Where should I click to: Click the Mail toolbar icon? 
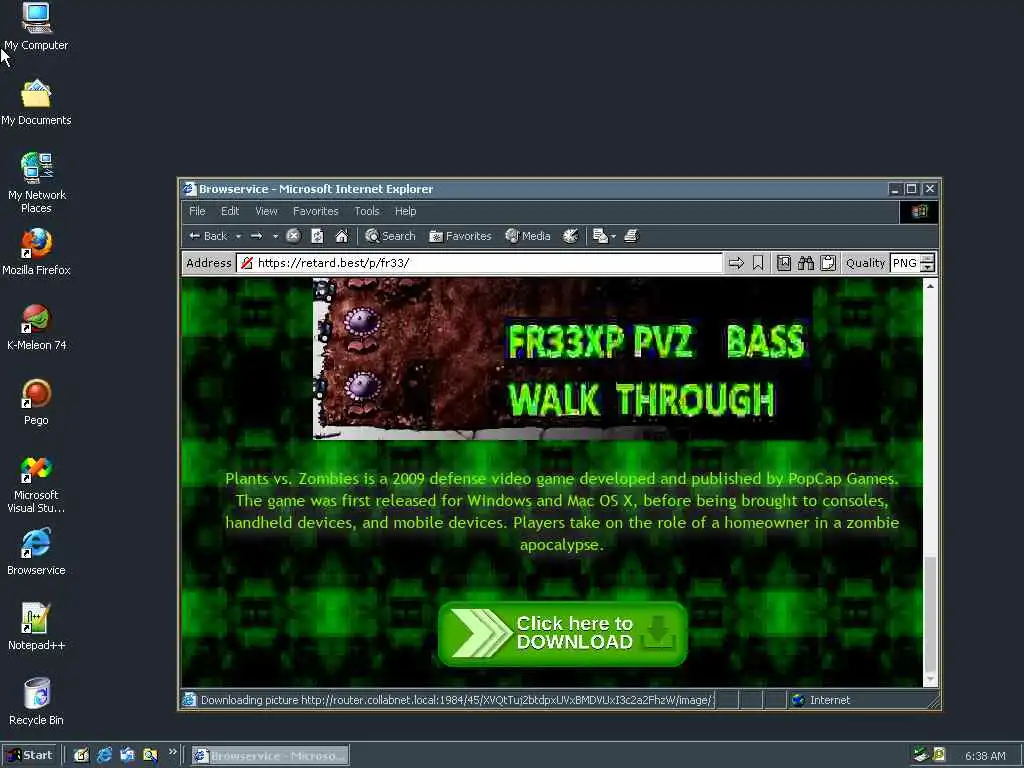[600, 236]
